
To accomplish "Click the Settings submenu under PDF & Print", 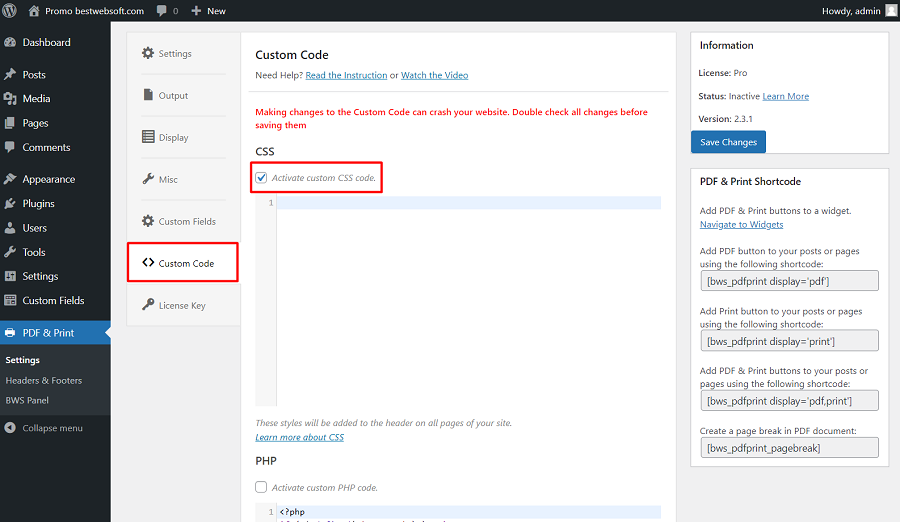I will coord(22,360).
